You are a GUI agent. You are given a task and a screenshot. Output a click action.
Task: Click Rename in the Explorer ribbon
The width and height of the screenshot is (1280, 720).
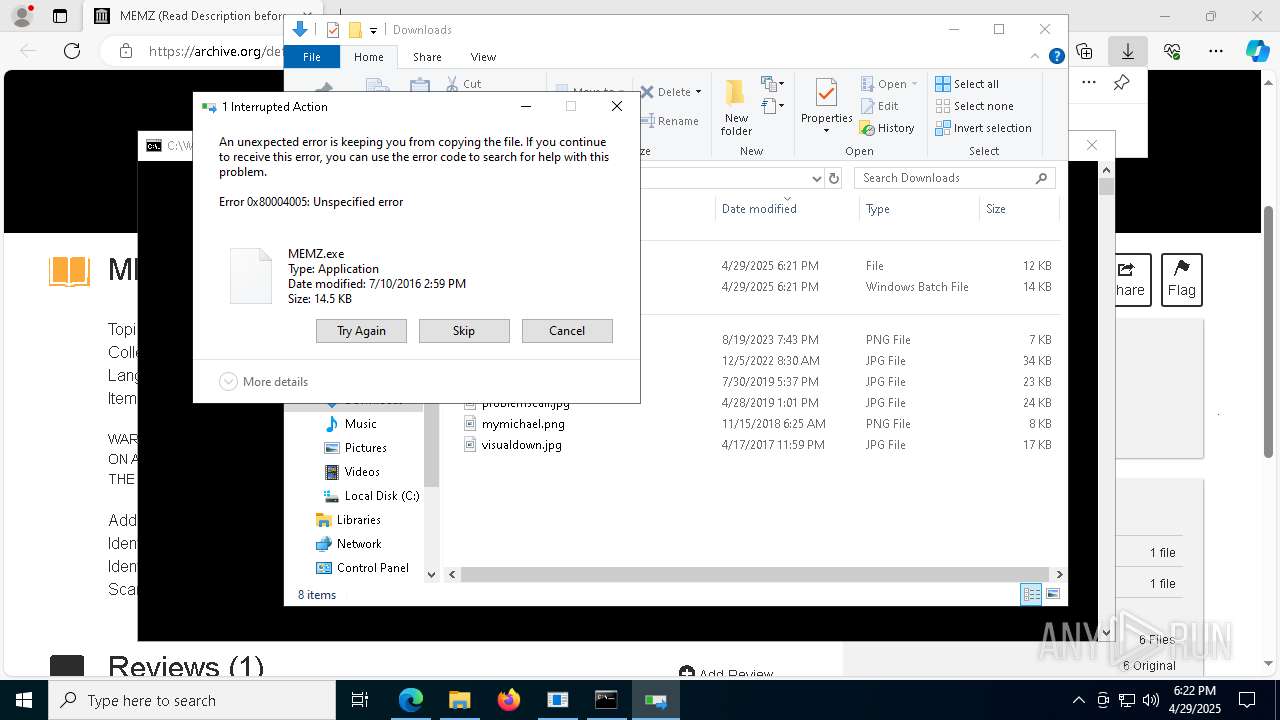[x=670, y=121]
